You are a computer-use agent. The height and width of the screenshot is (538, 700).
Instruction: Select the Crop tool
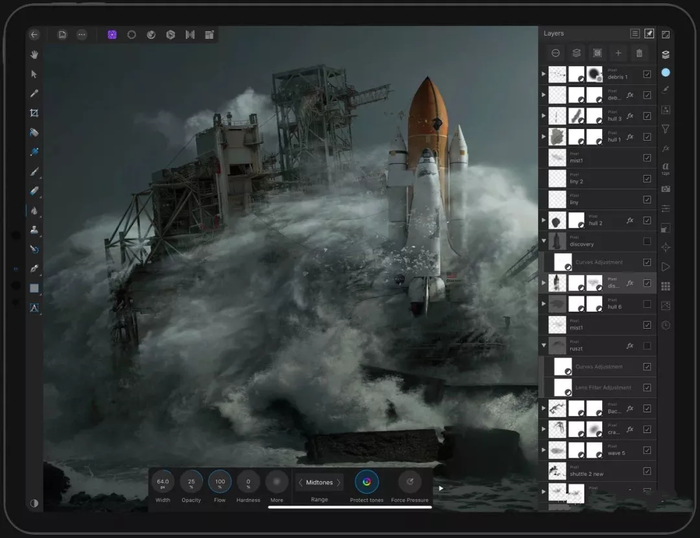point(34,113)
